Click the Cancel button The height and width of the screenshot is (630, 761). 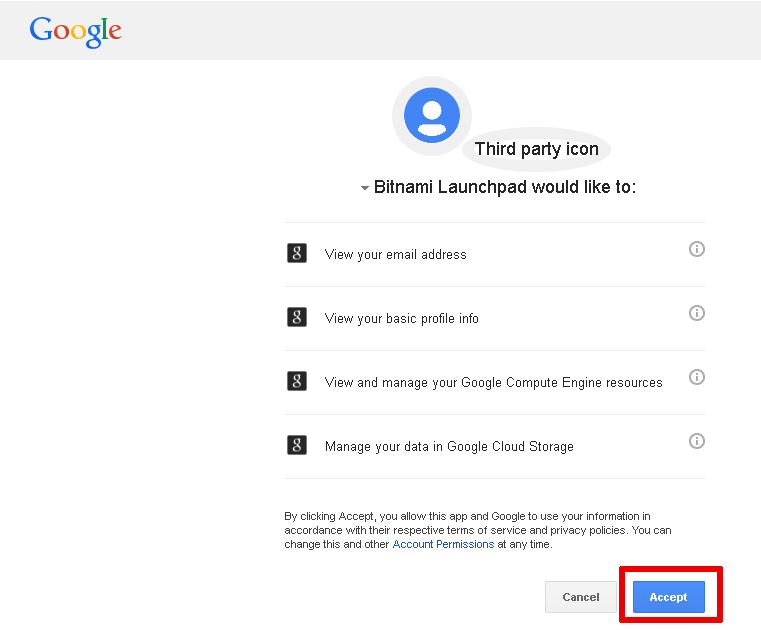[x=580, y=597]
